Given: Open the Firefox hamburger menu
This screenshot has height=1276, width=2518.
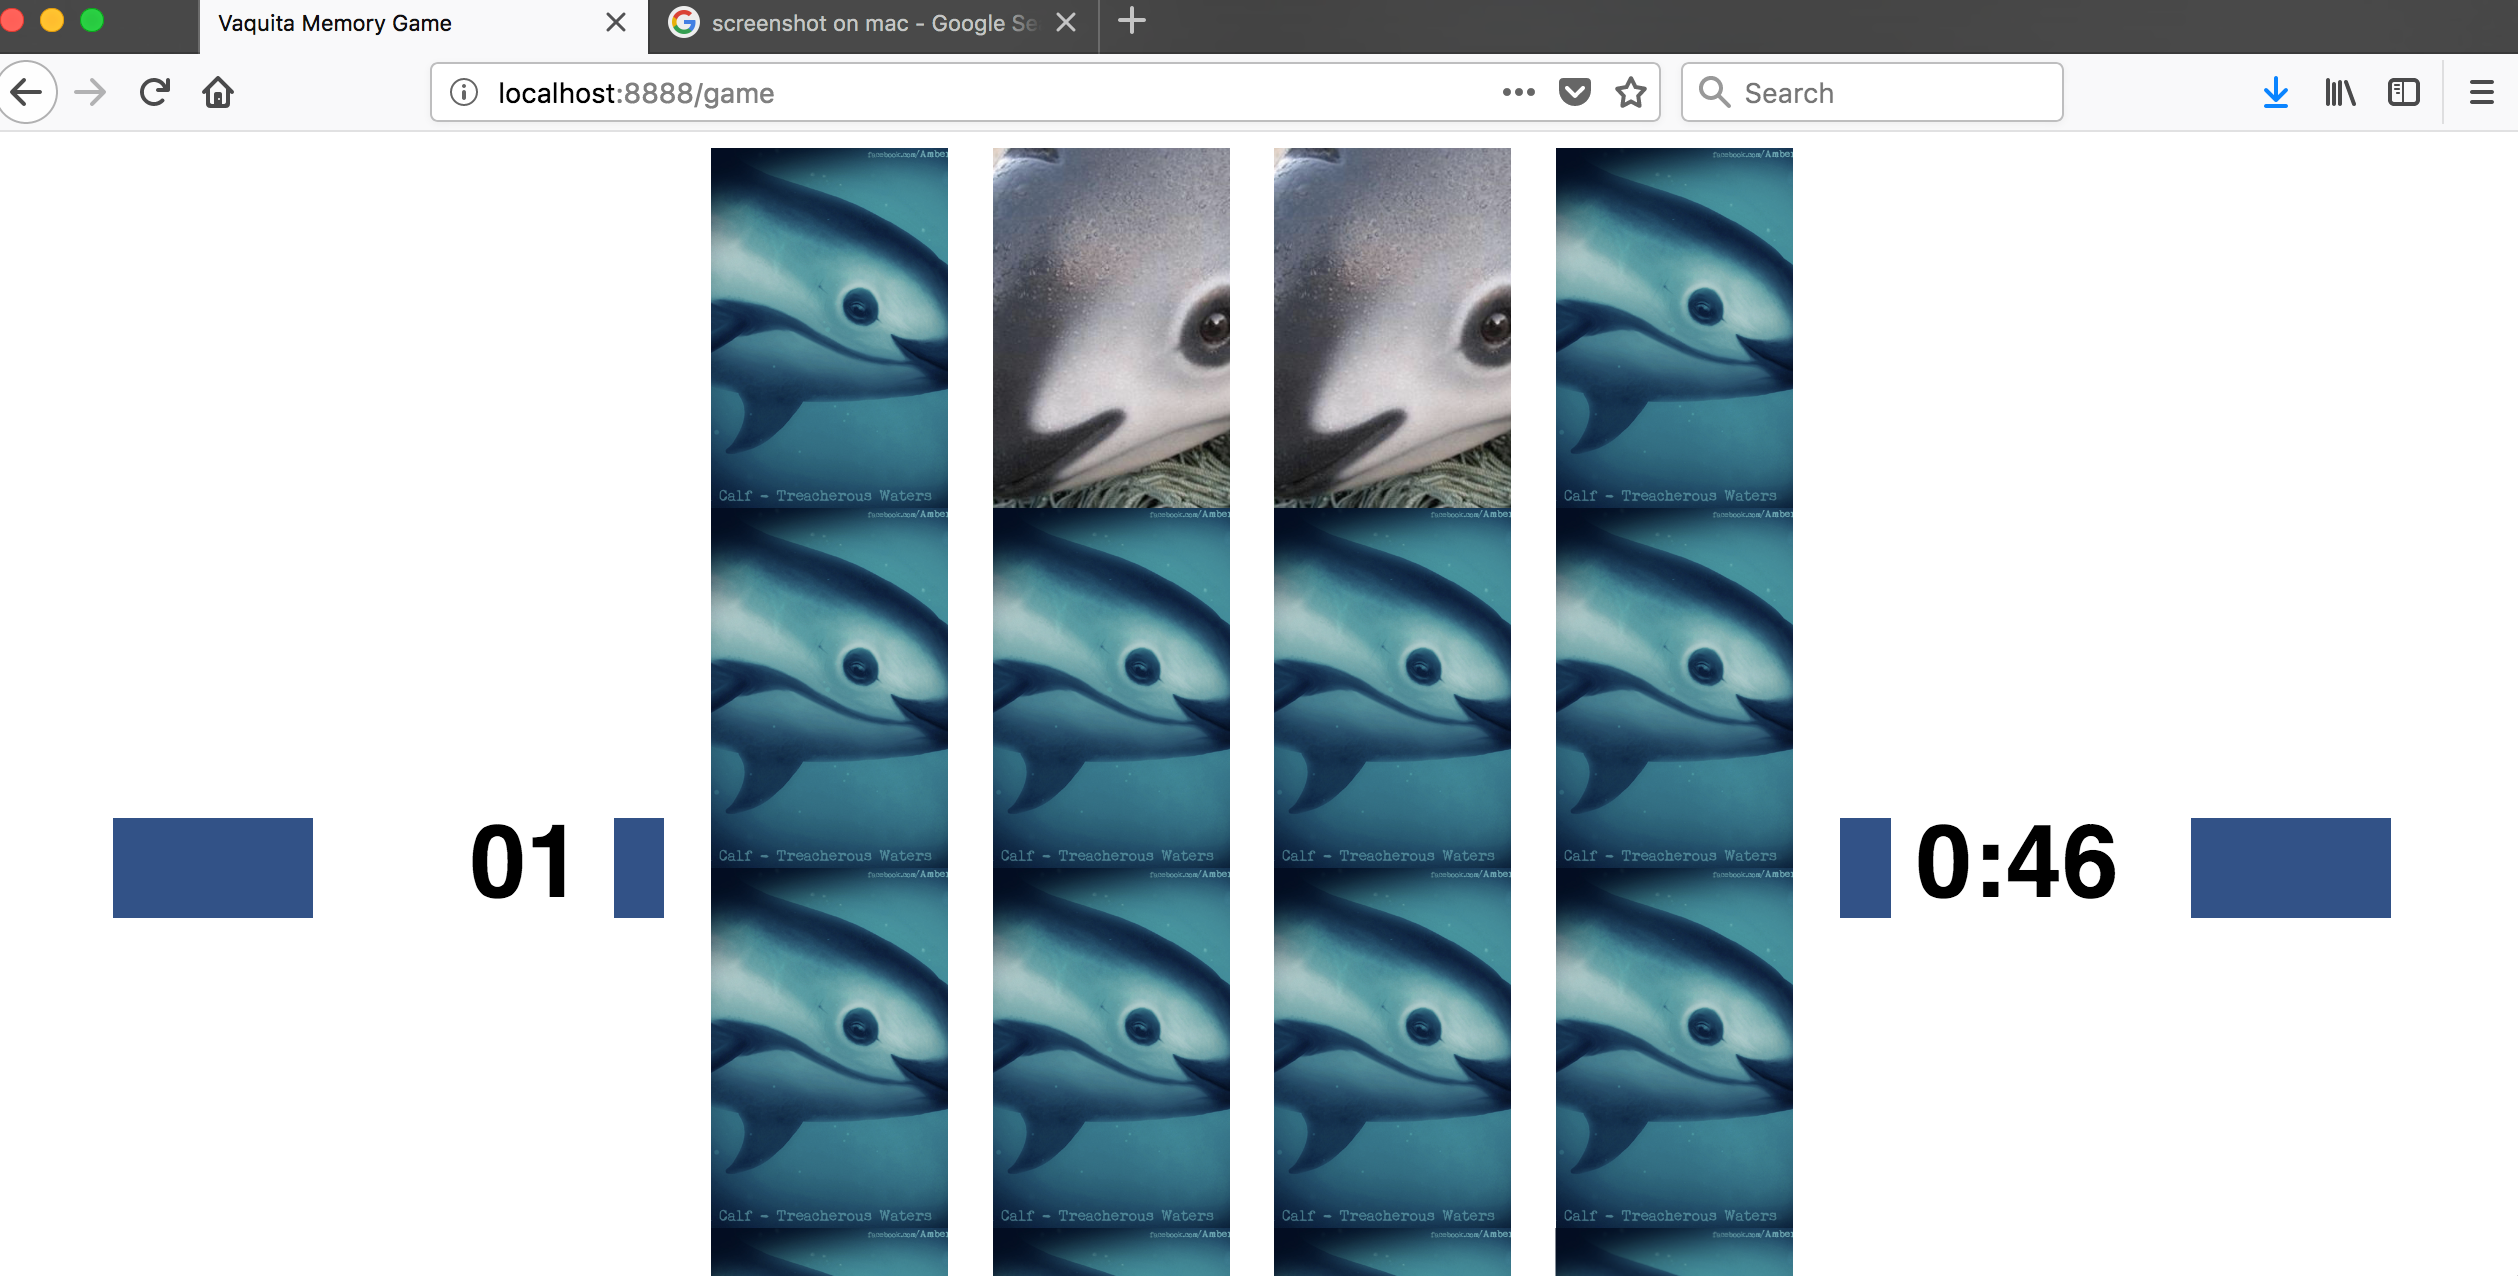Looking at the screenshot, I should point(2481,93).
